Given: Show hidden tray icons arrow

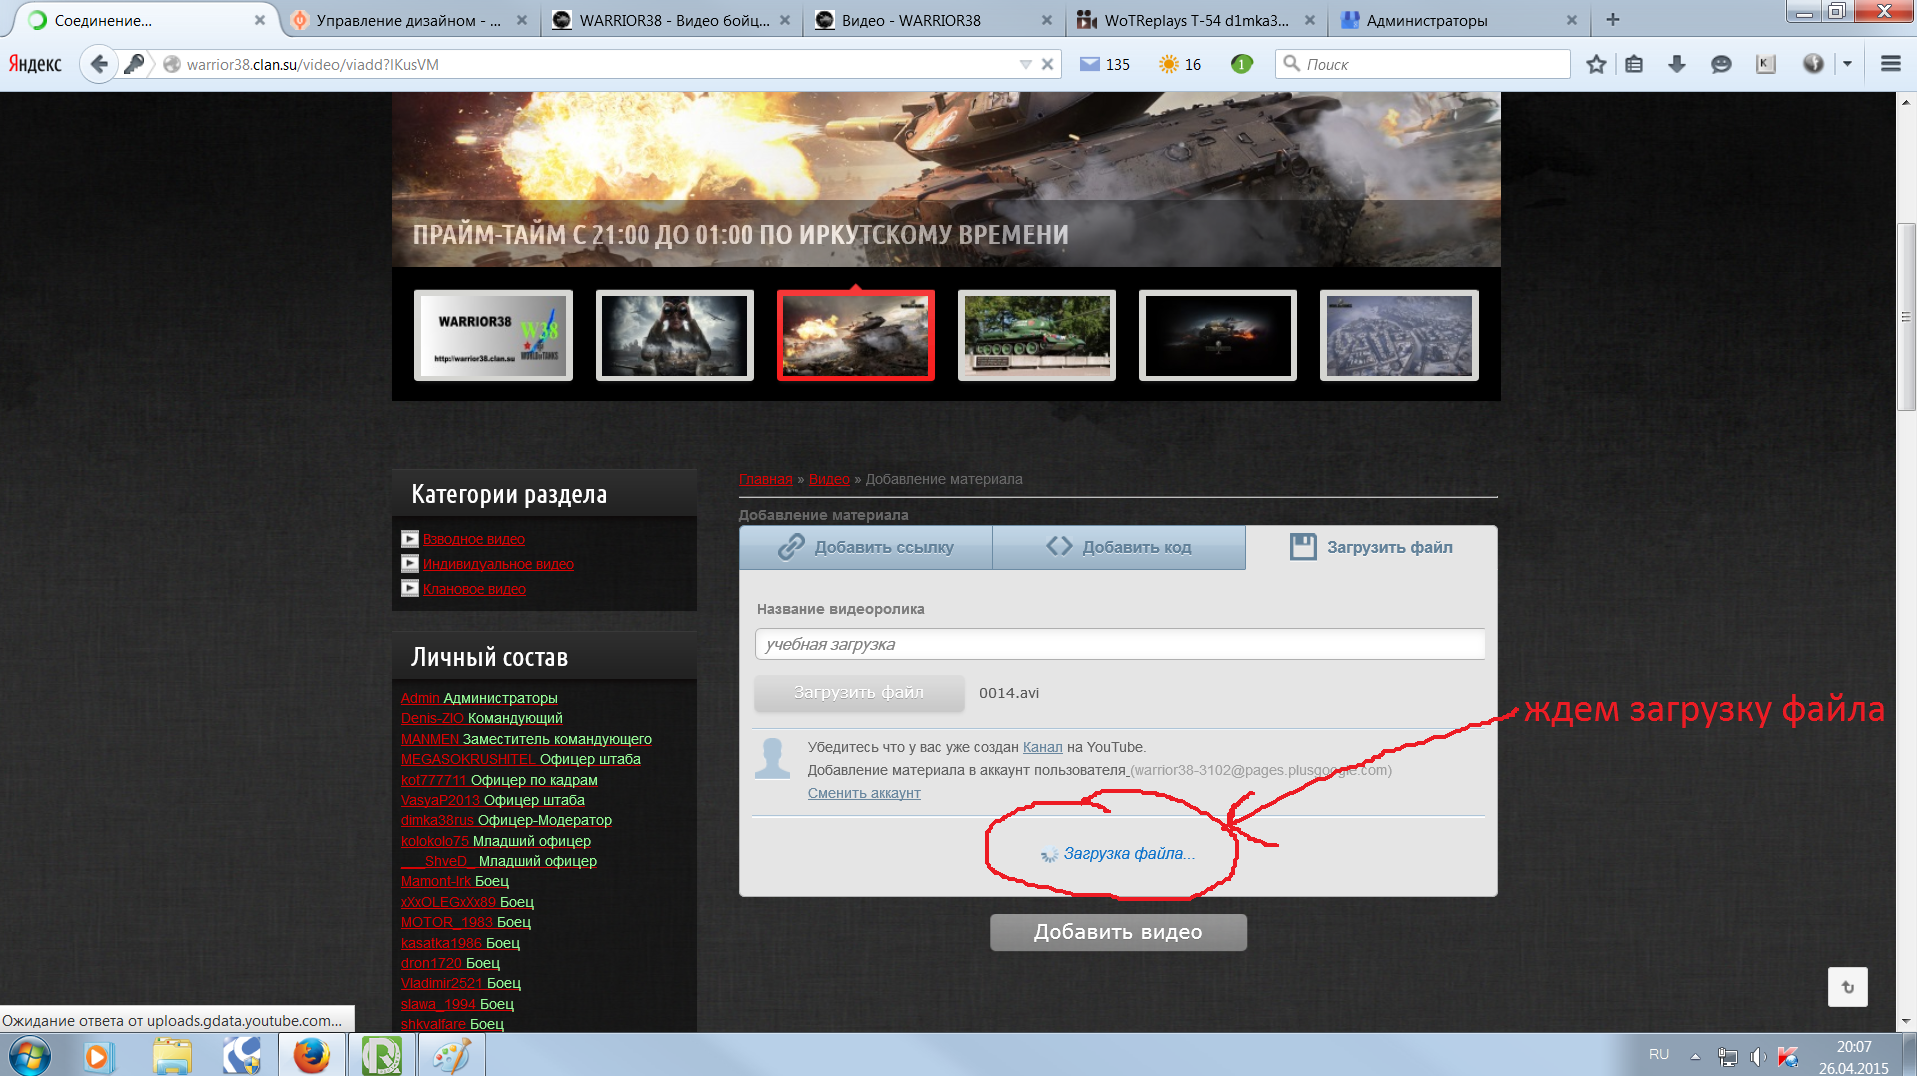Looking at the screenshot, I should pyautogui.click(x=1695, y=1056).
